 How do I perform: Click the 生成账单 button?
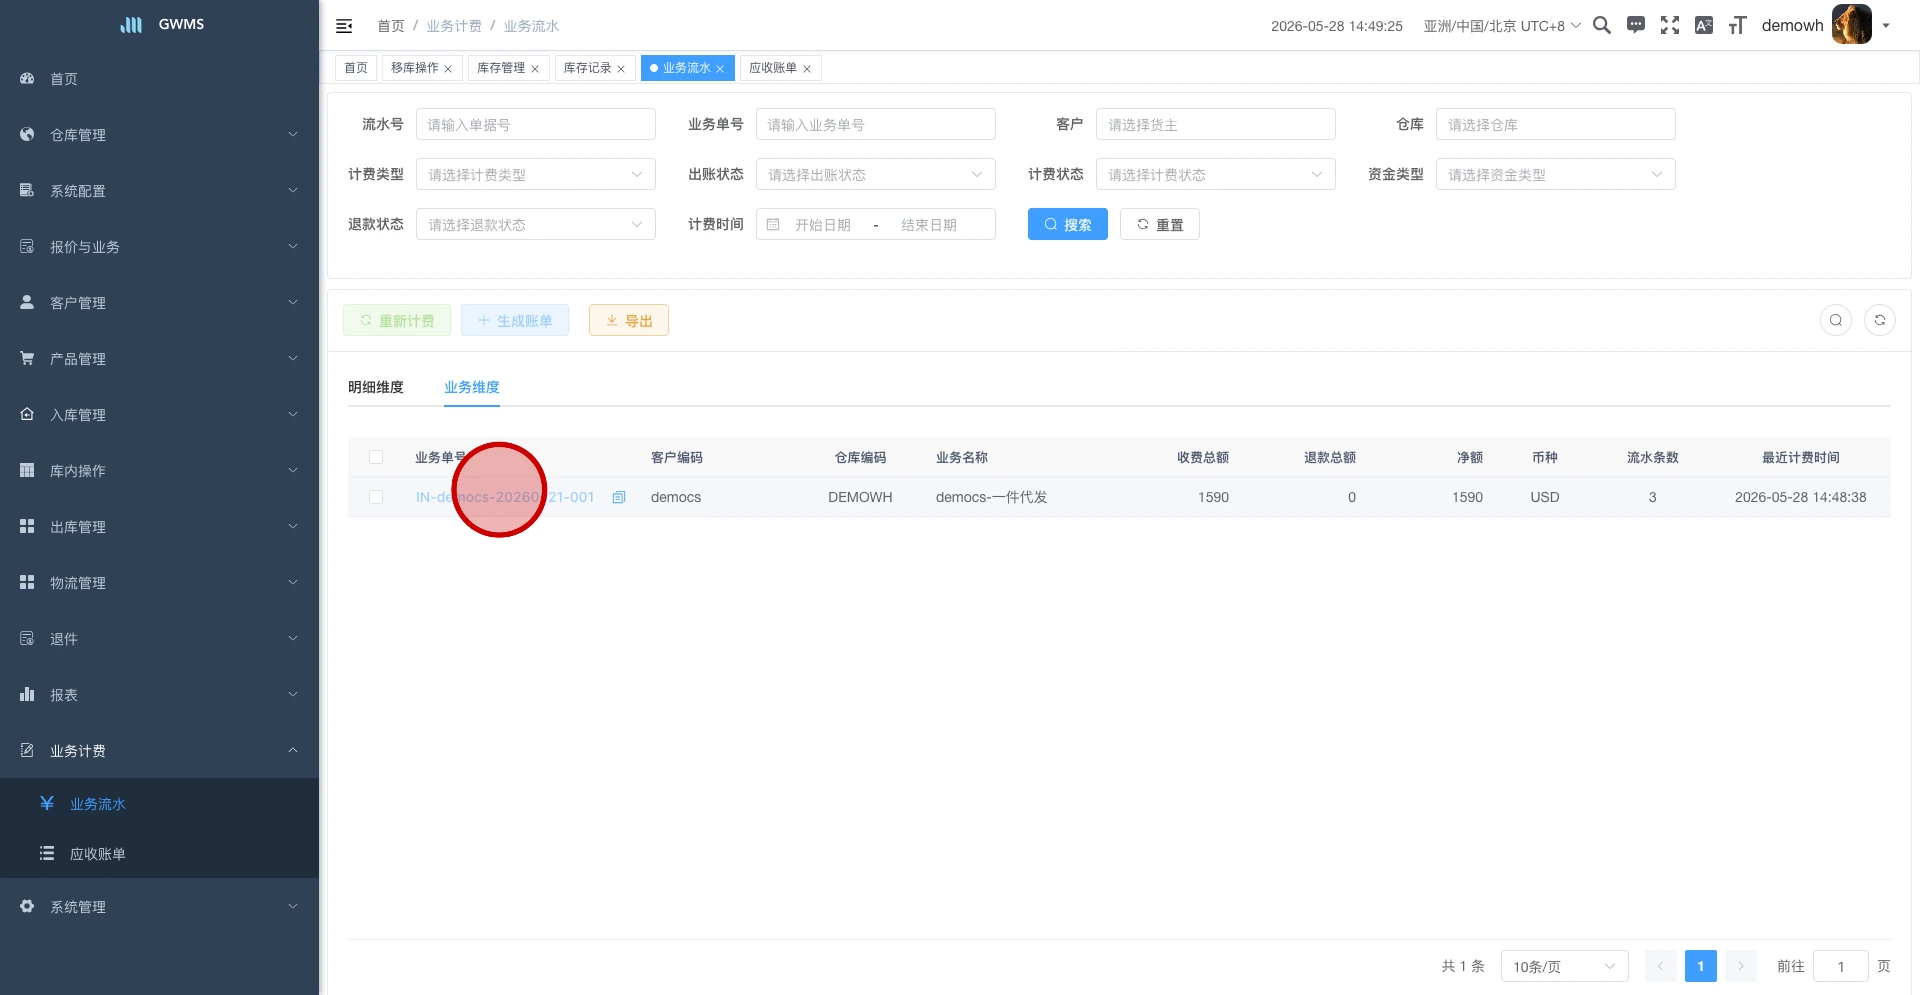[515, 320]
